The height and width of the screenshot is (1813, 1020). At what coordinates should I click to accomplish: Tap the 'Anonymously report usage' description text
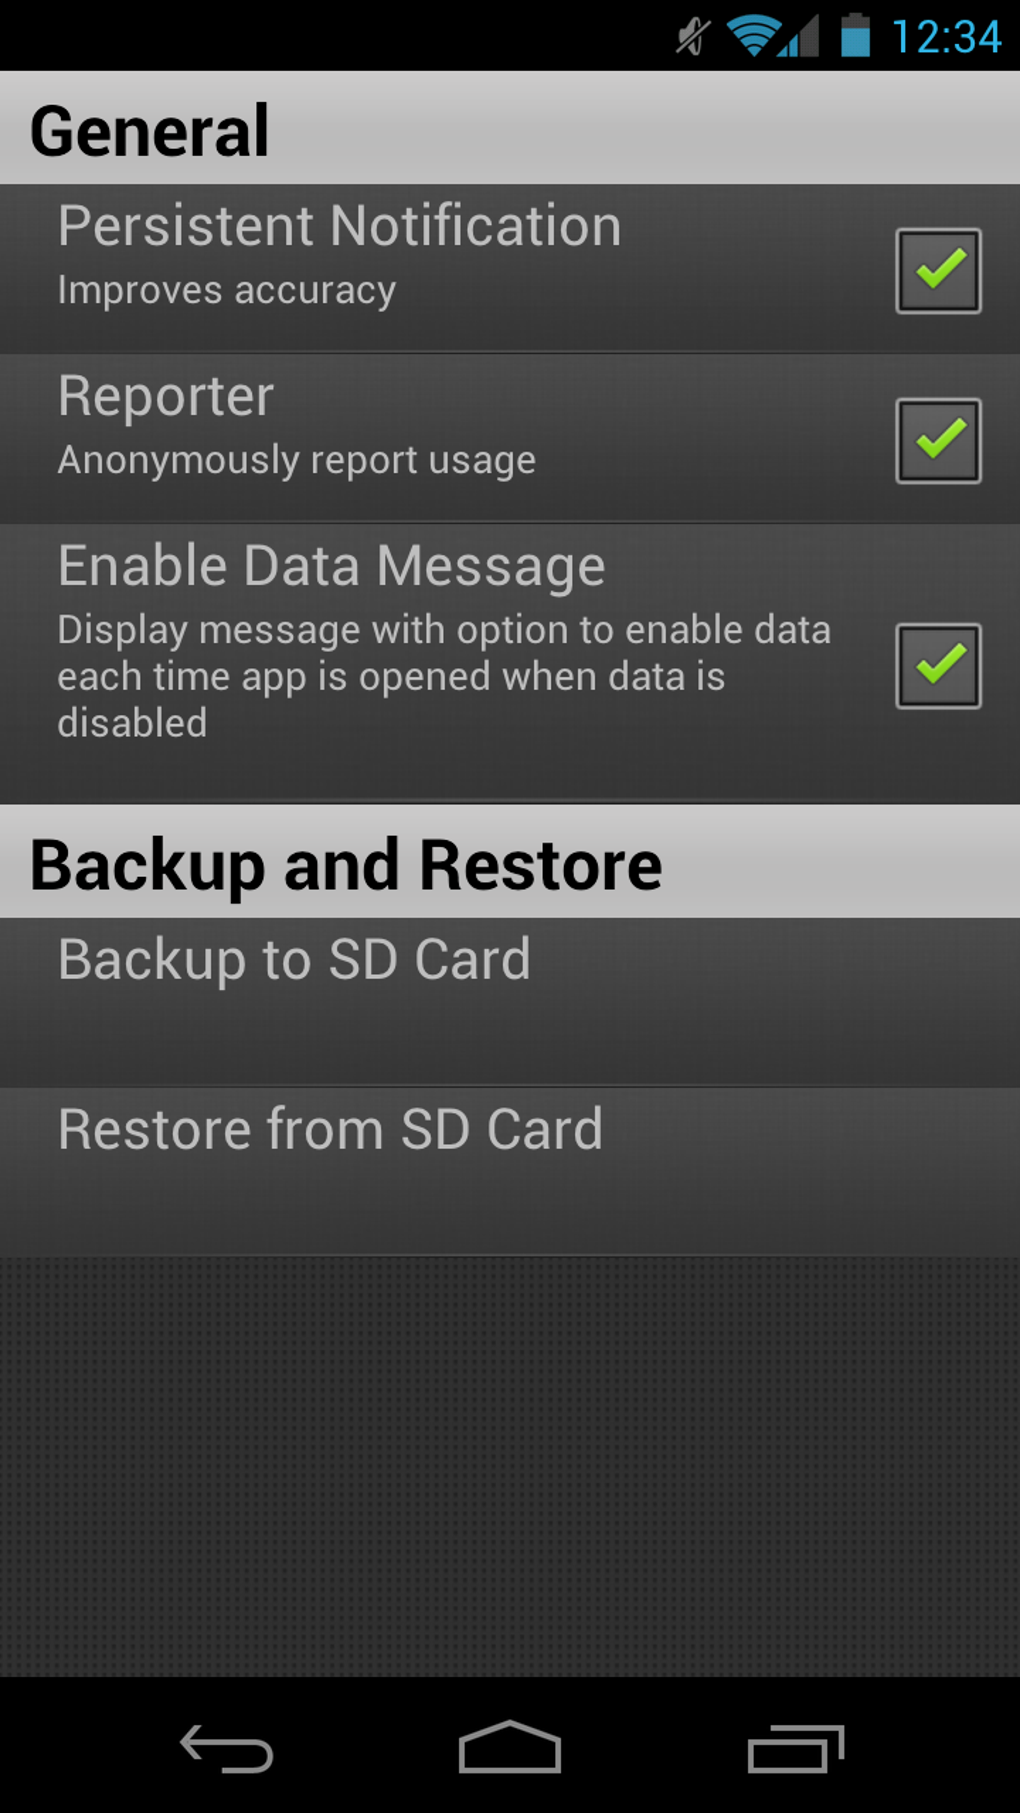point(296,461)
